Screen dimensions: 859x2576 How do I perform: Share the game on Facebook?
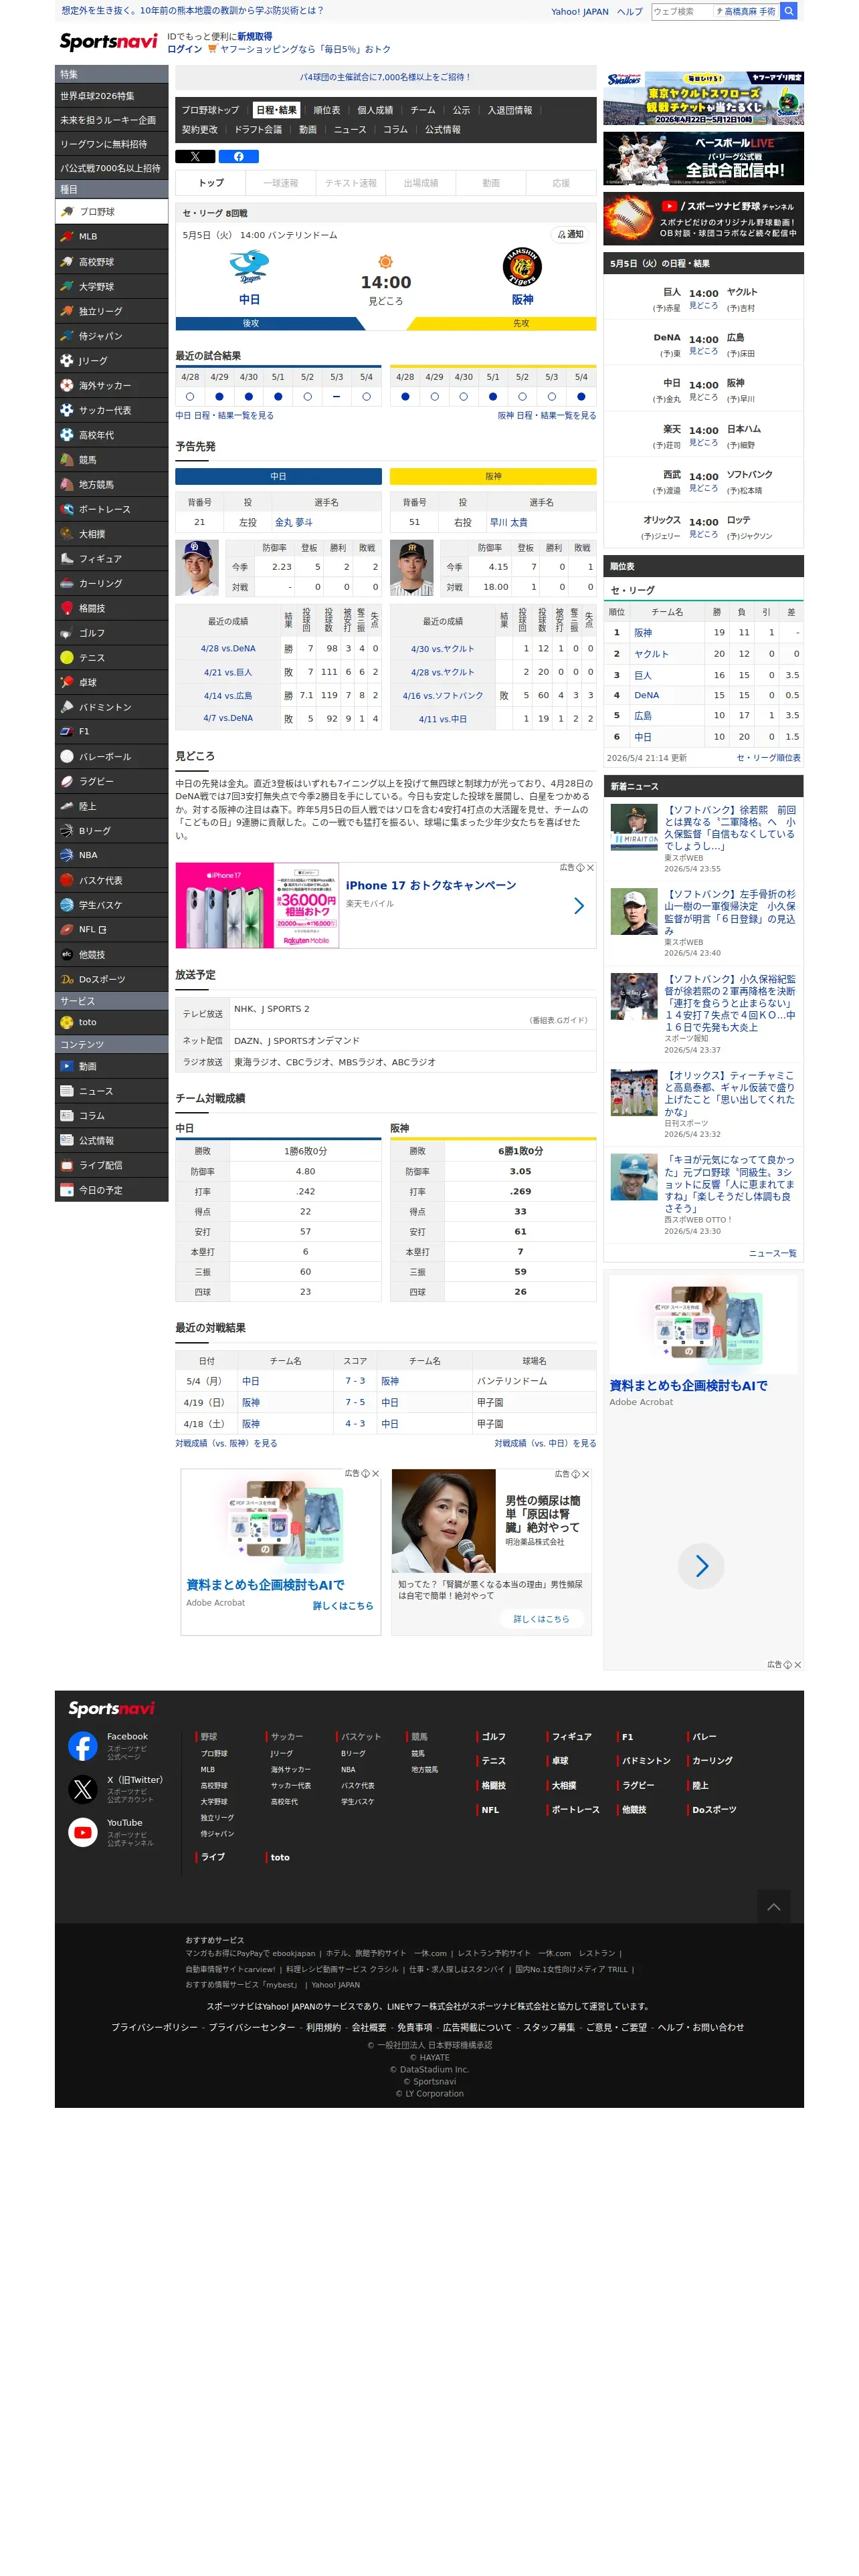coord(239,157)
